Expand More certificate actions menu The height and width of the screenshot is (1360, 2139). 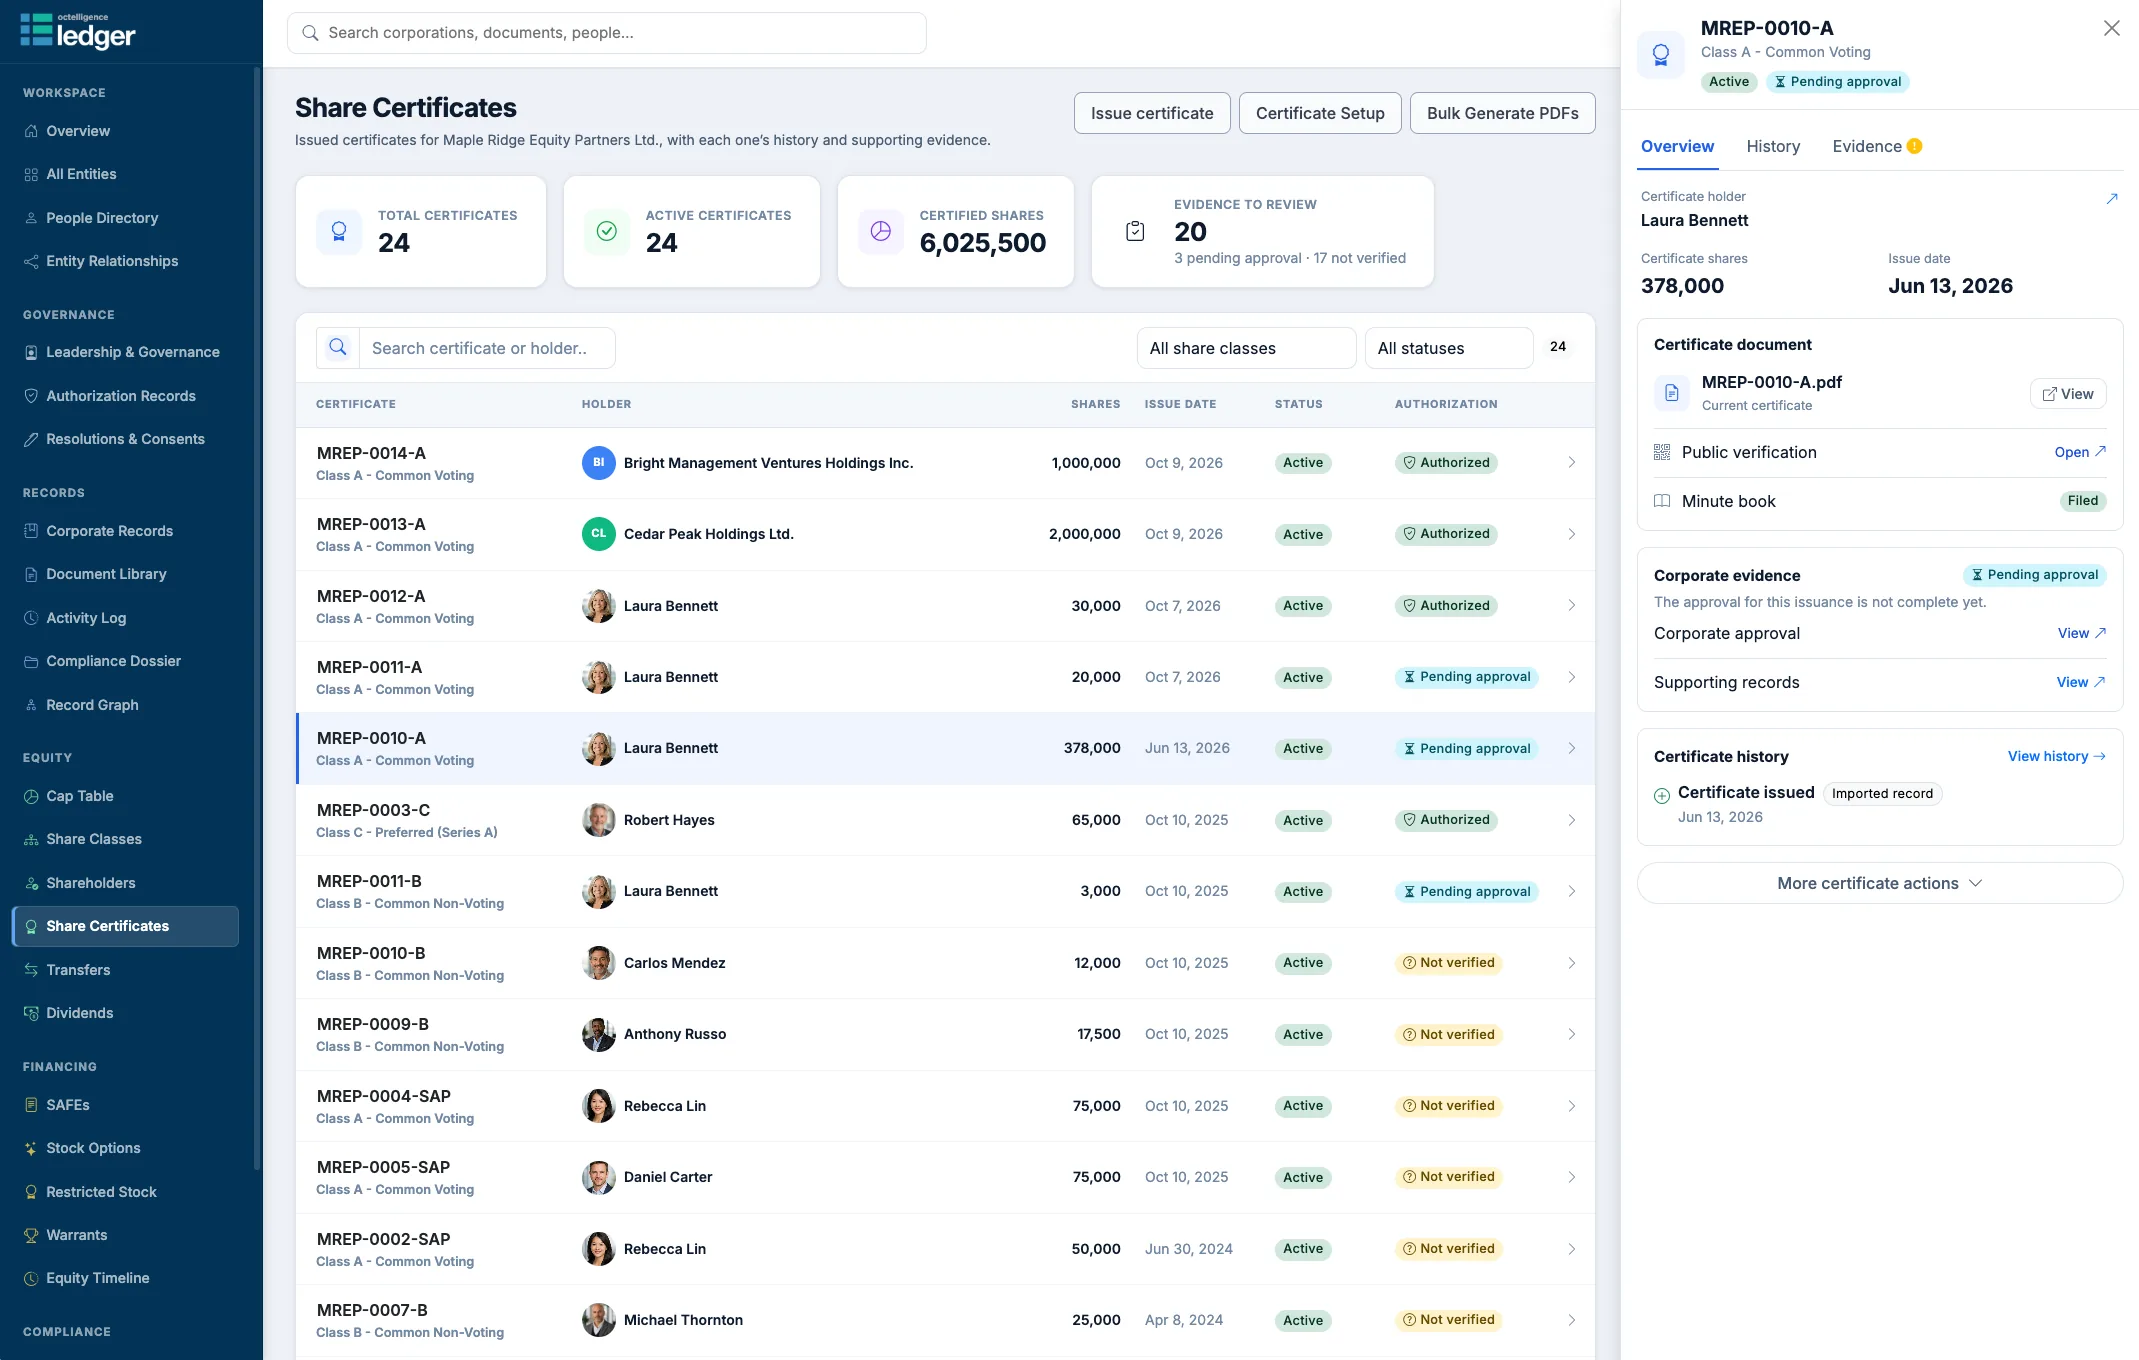pyautogui.click(x=1880, y=883)
